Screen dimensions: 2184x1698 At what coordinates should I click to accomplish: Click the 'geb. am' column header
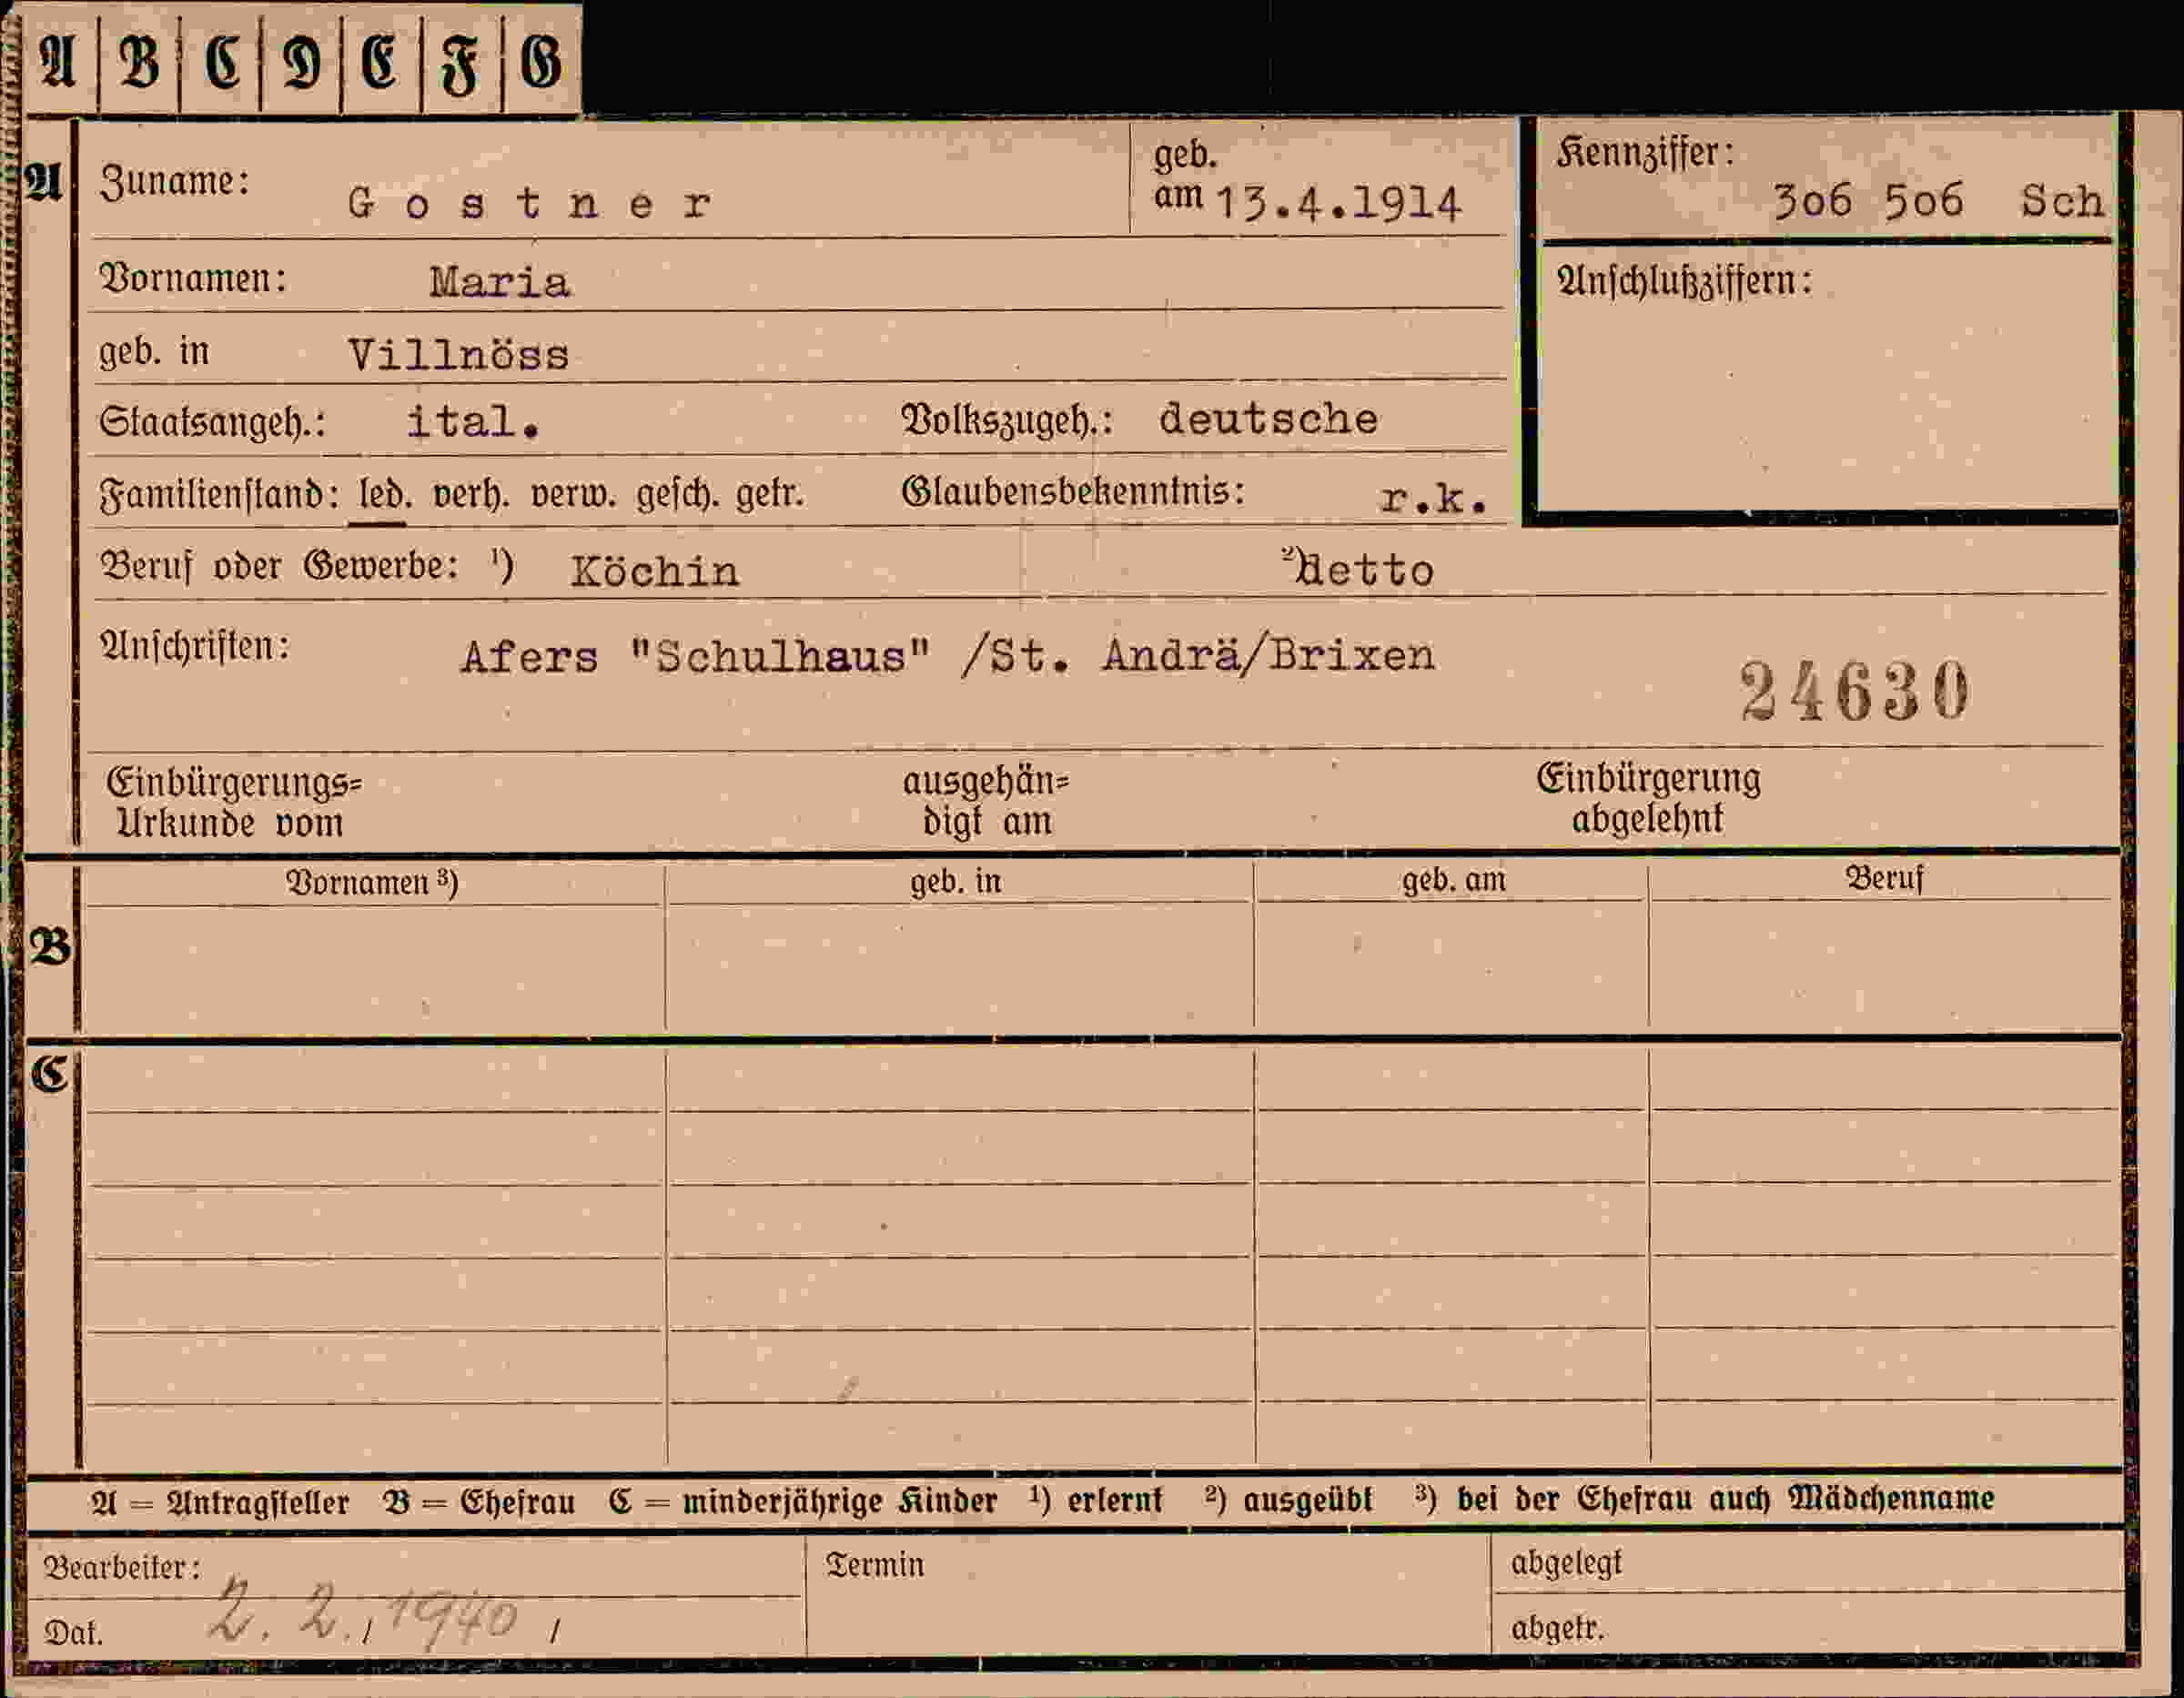pos(1453,881)
